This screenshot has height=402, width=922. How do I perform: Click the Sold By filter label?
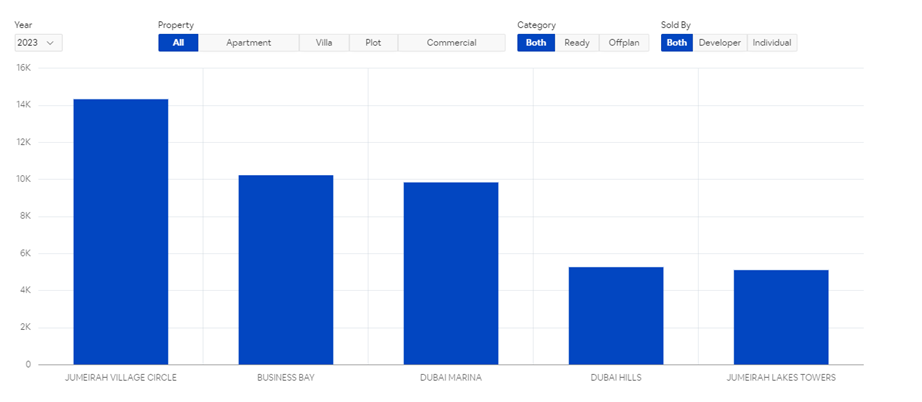[x=676, y=25]
